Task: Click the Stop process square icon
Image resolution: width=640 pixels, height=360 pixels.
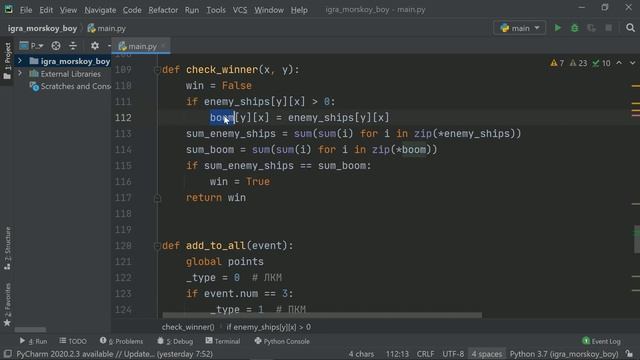Action: click(x=609, y=28)
